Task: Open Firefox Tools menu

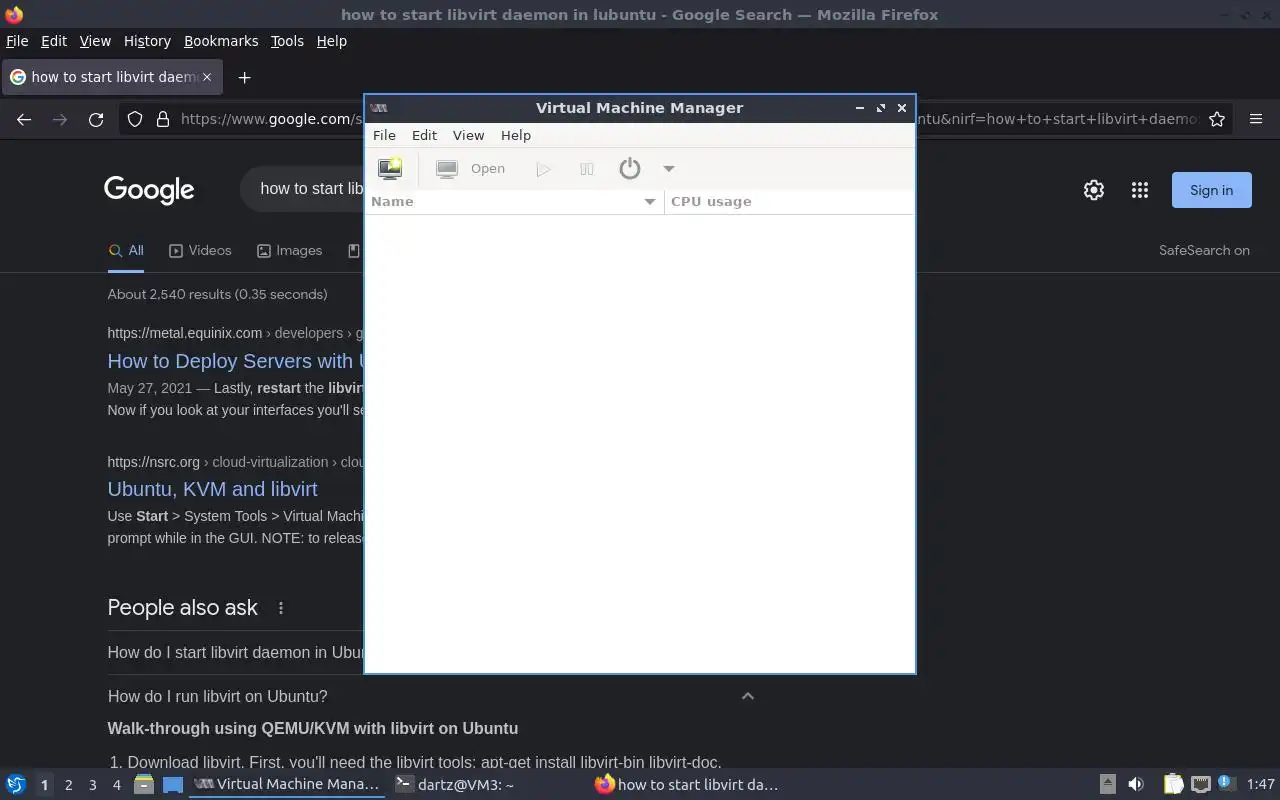Action: (287, 41)
